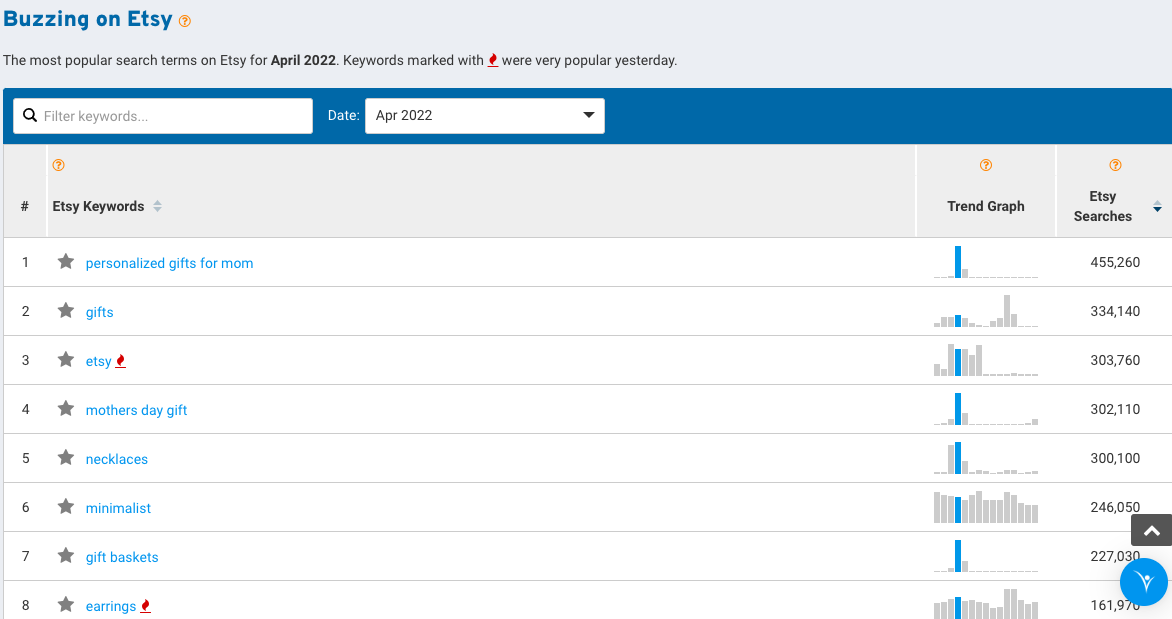Click help icon above Trend Graph header
Image resolution: width=1172 pixels, height=619 pixels.
[986, 165]
